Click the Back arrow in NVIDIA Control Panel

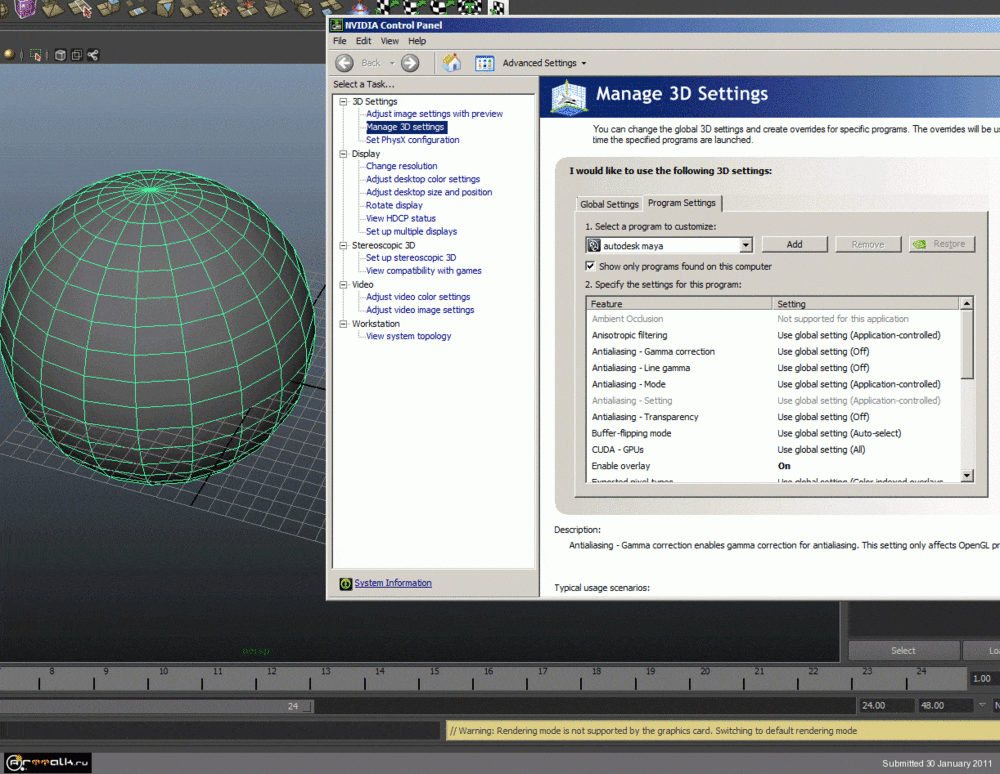344,63
